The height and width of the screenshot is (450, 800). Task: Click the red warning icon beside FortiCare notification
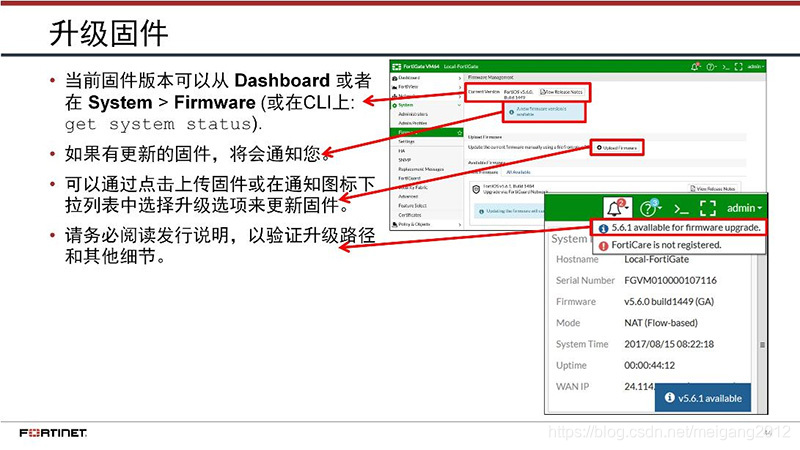coord(603,245)
